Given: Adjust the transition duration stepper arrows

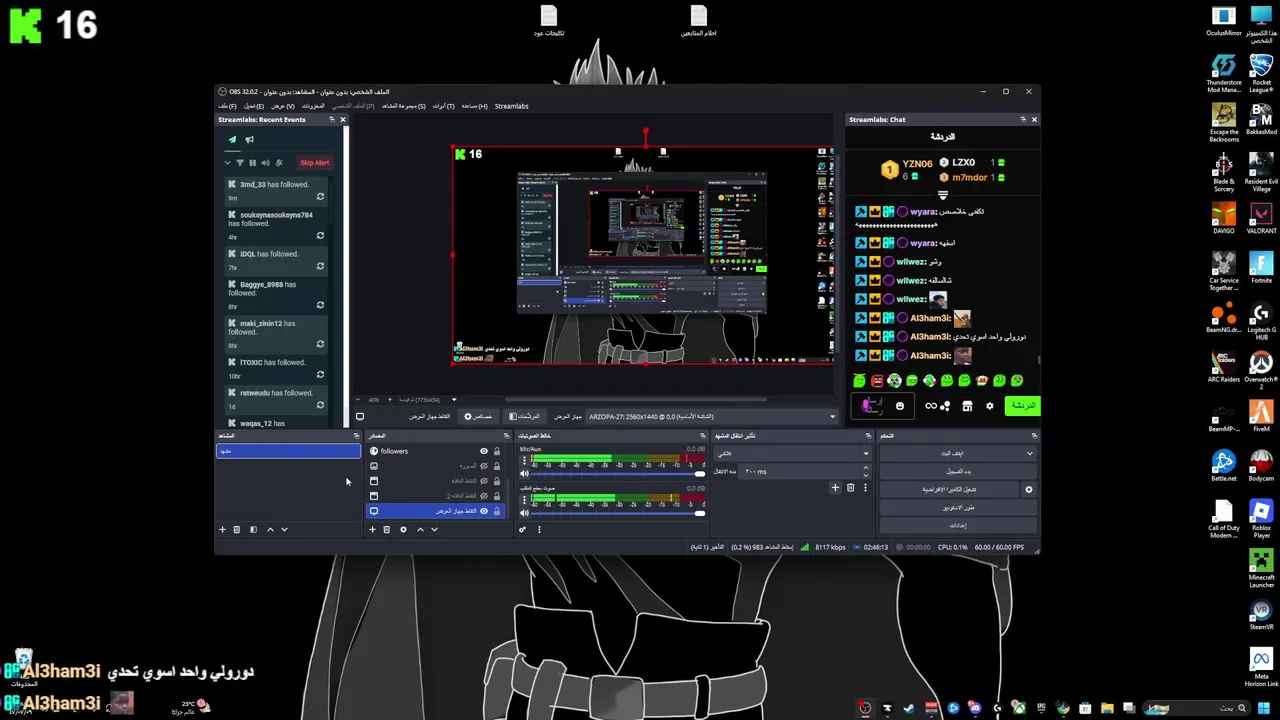Looking at the screenshot, I should click(866, 471).
